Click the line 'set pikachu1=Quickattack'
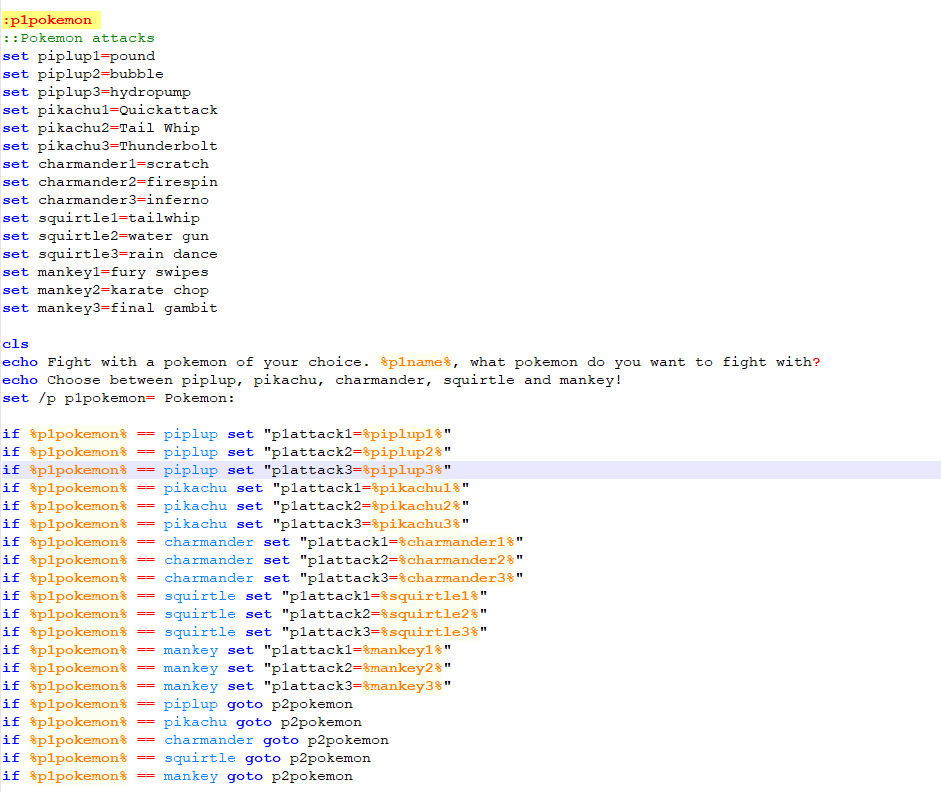 [x=110, y=110]
